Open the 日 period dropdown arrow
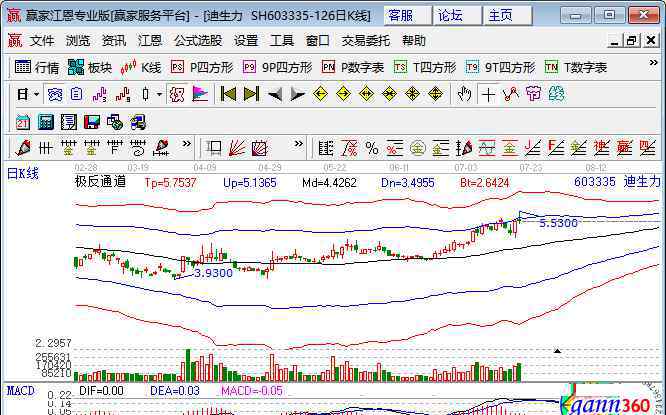Viewport: 666px width, 415px height. (37, 94)
